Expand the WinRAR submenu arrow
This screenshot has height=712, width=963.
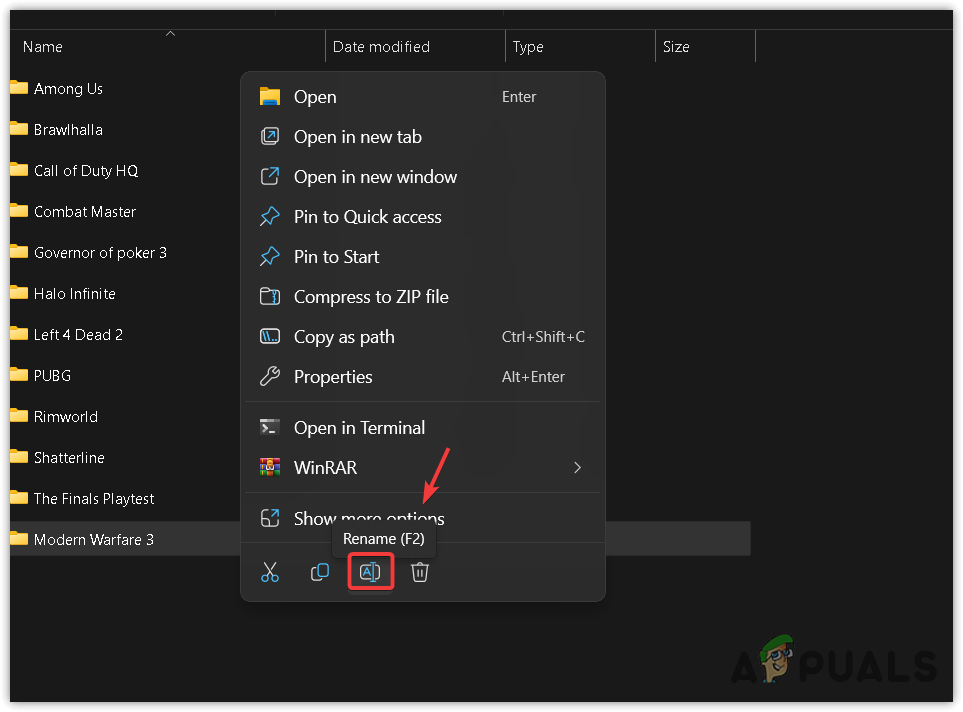[577, 467]
